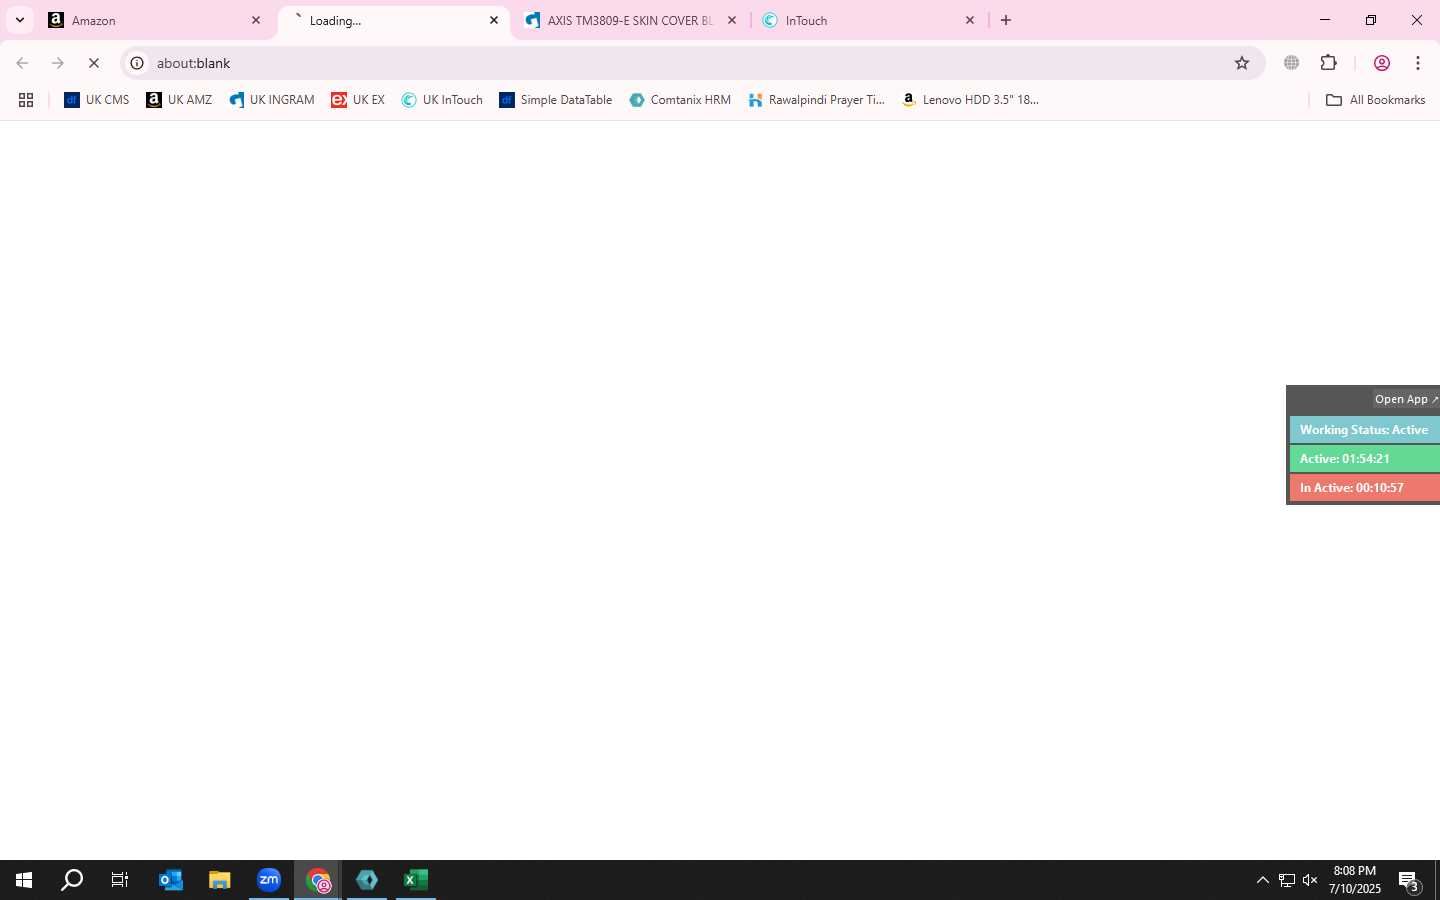Close the Amazon tab

(x=256, y=20)
